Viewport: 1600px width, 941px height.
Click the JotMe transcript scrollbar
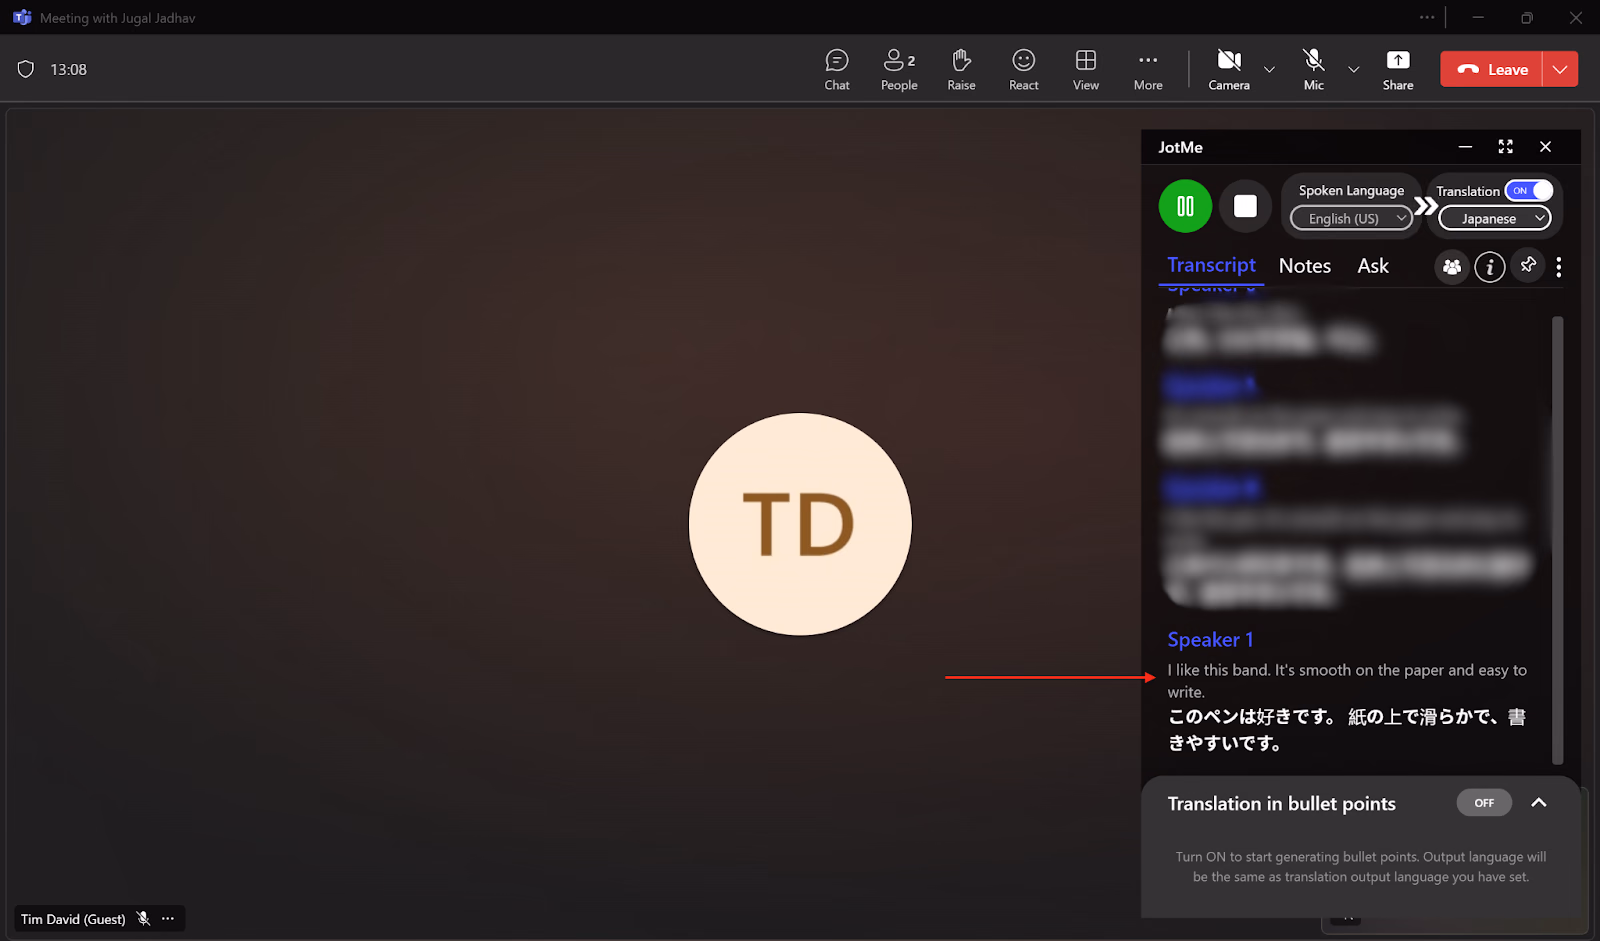click(1557, 540)
